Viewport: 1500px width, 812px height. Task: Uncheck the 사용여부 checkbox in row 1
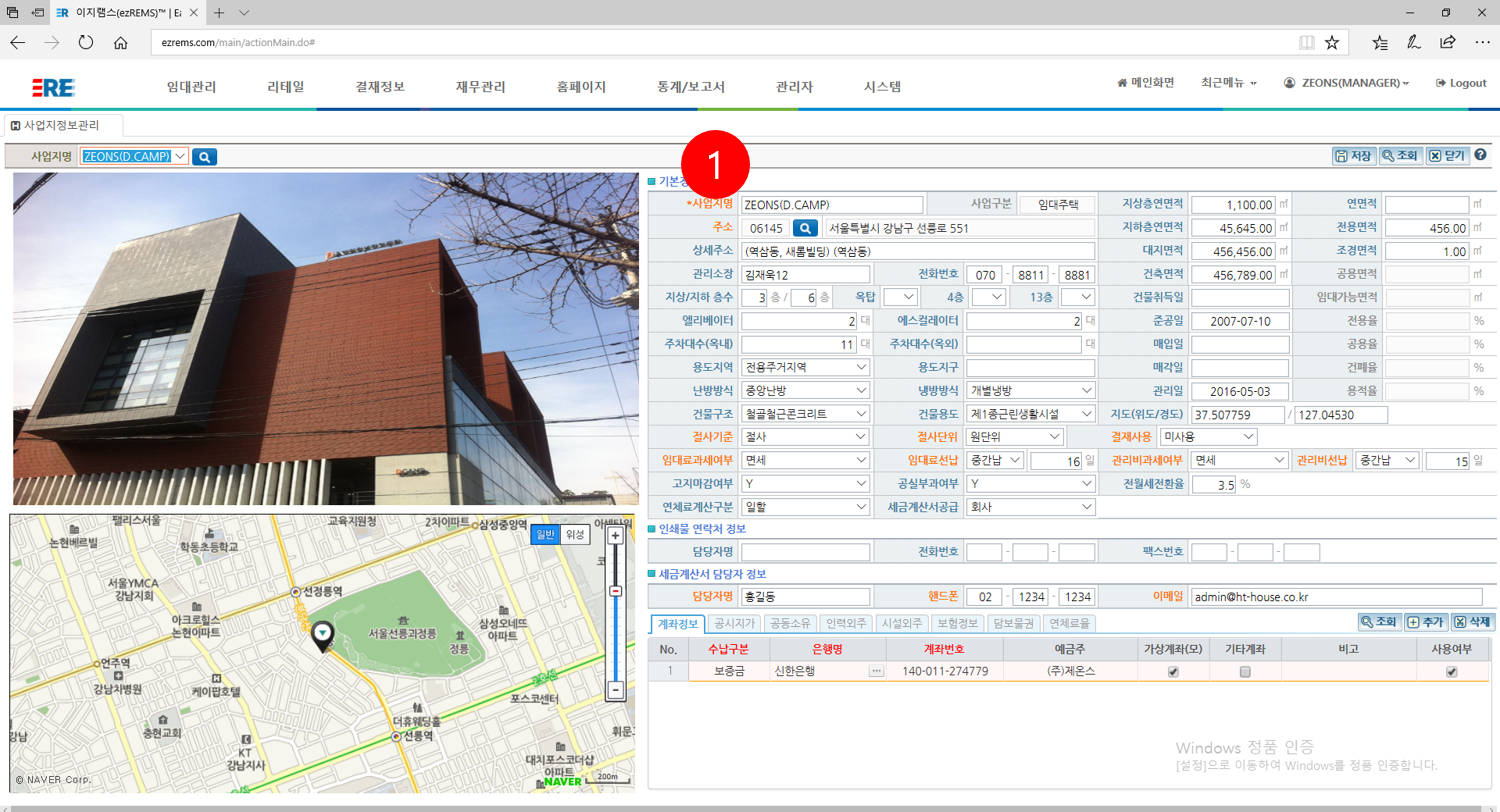(x=1451, y=672)
